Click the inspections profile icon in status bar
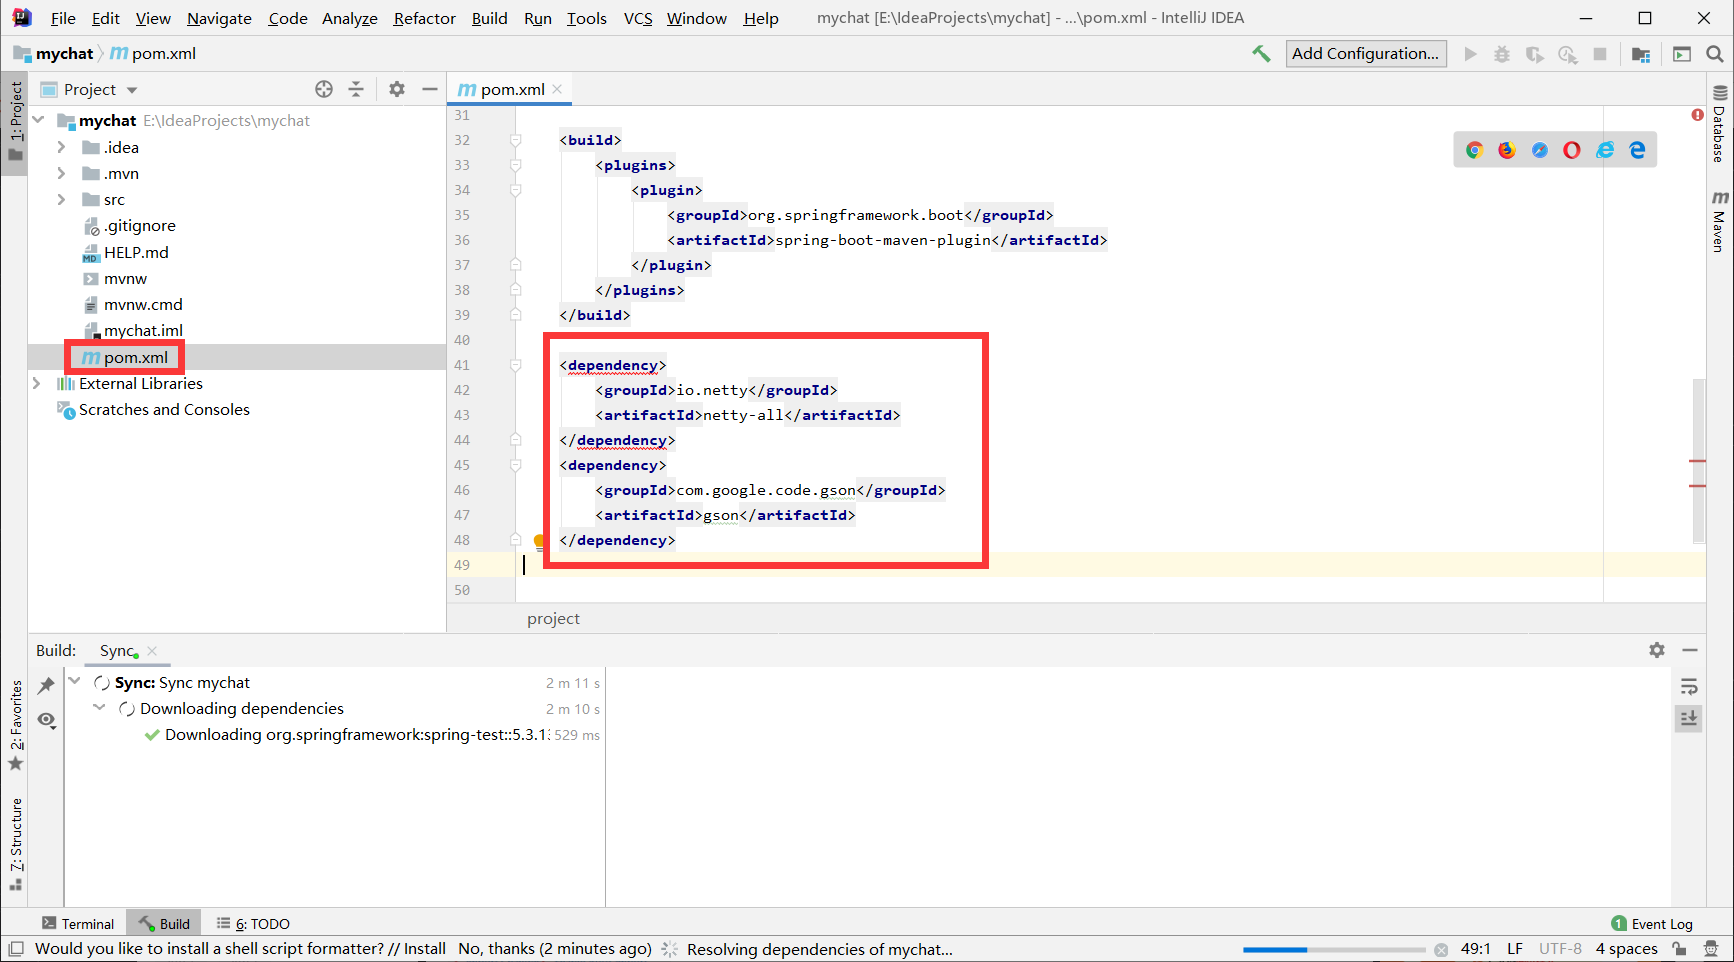 tap(1711, 949)
